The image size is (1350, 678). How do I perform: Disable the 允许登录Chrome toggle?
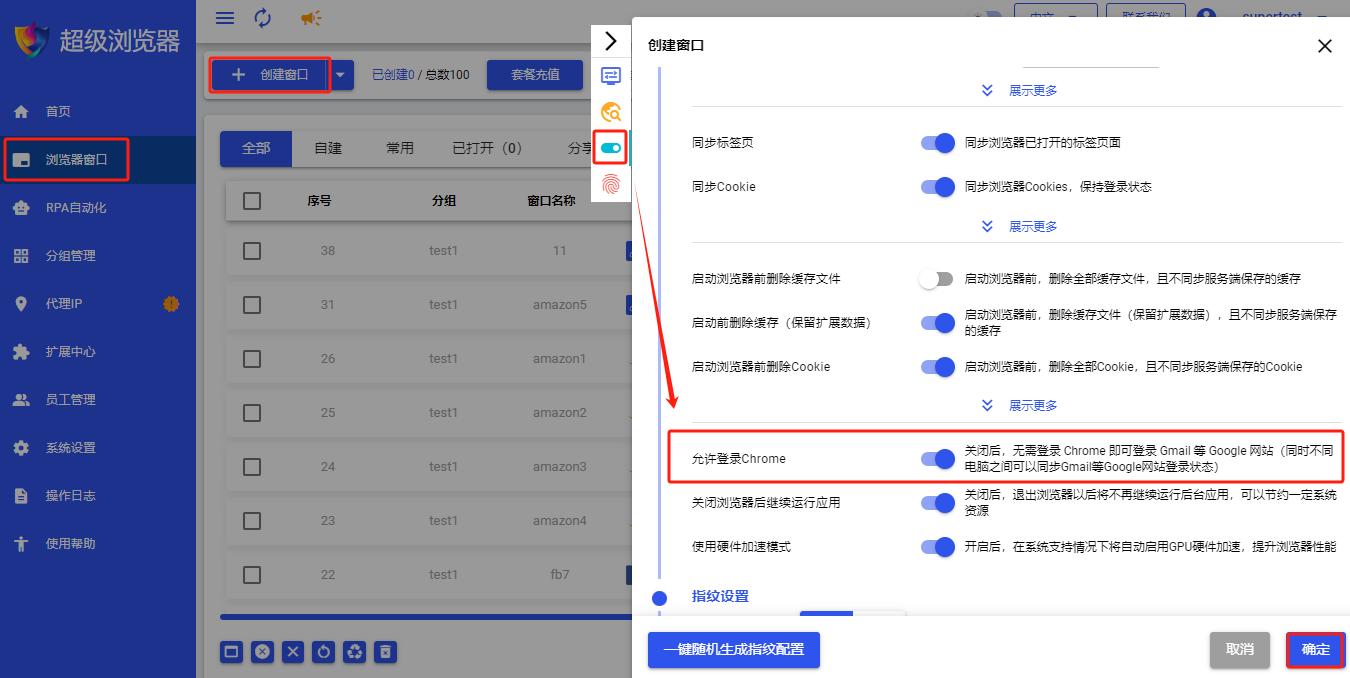[x=937, y=459]
